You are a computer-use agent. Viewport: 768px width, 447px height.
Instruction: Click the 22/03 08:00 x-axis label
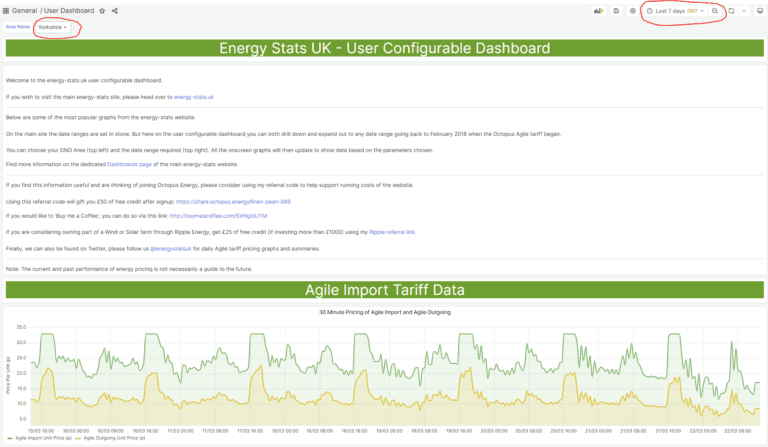tap(738, 431)
